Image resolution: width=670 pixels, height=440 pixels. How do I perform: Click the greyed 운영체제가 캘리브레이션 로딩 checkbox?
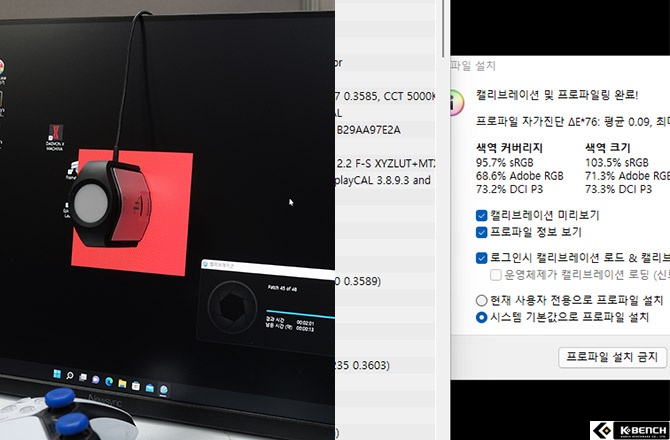(x=496, y=275)
